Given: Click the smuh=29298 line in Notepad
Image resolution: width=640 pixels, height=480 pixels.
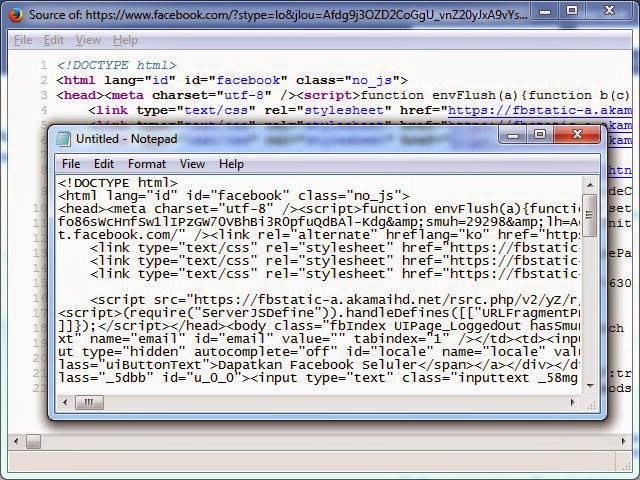Looking at the screenshot, I should (x=318, y=222).
